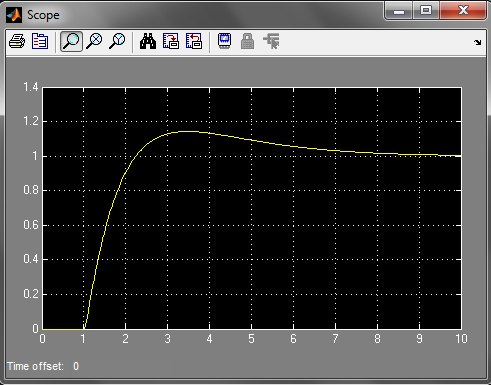This screenshot has height=385, width=491.
Task: Open the signal selection icon
Action: click(271, 42)
